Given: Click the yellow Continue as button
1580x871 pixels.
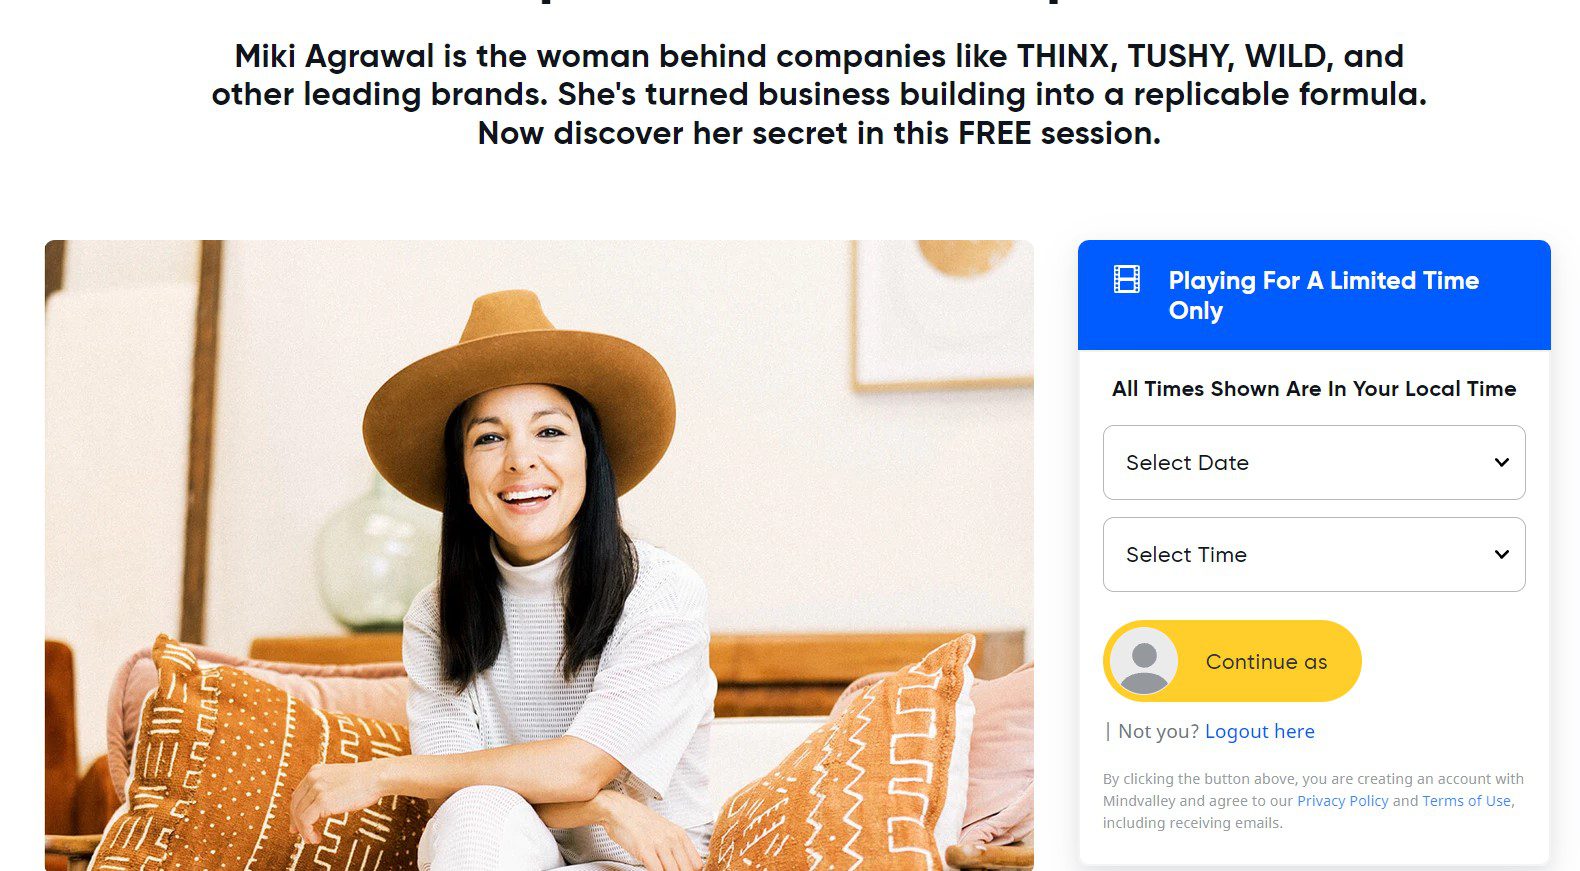Looking at the screenshot, I should [1232, 661].
